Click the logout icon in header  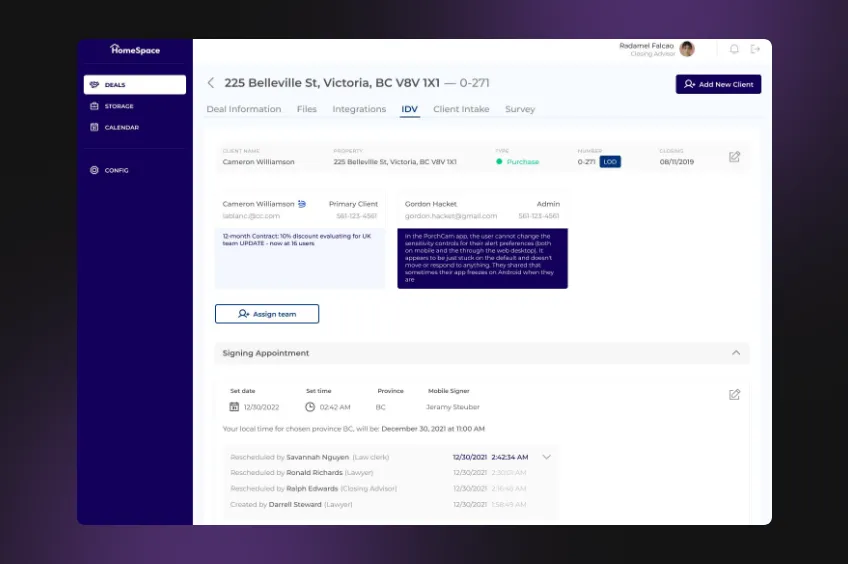coord(755,49)
